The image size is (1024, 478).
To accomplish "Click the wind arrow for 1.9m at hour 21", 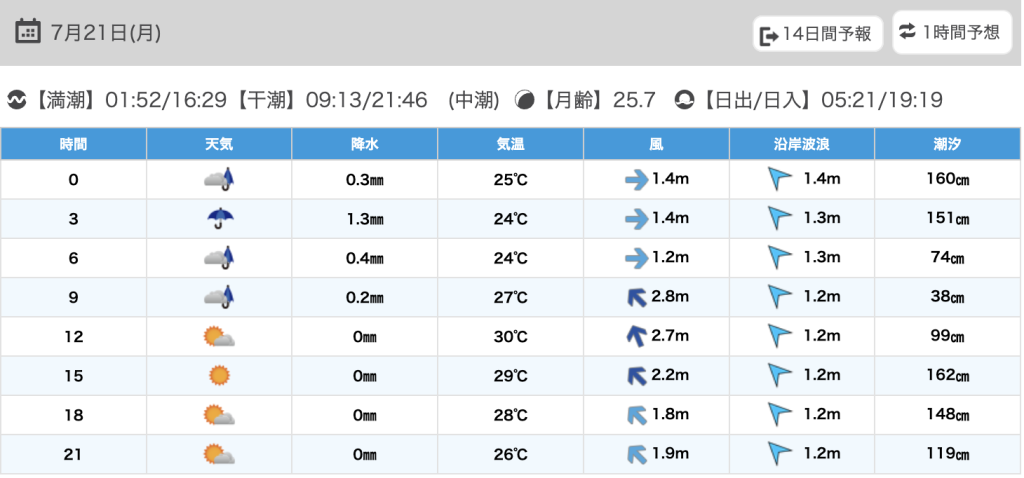I will 635,454.
